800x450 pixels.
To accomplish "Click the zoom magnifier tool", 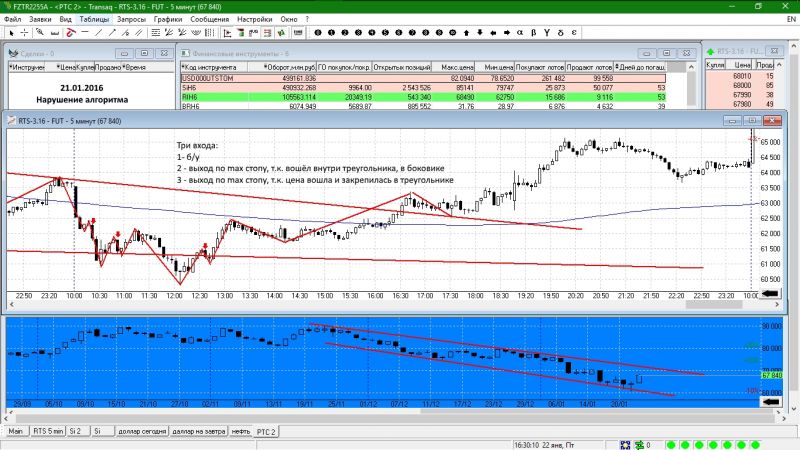I will click(40, 33).
